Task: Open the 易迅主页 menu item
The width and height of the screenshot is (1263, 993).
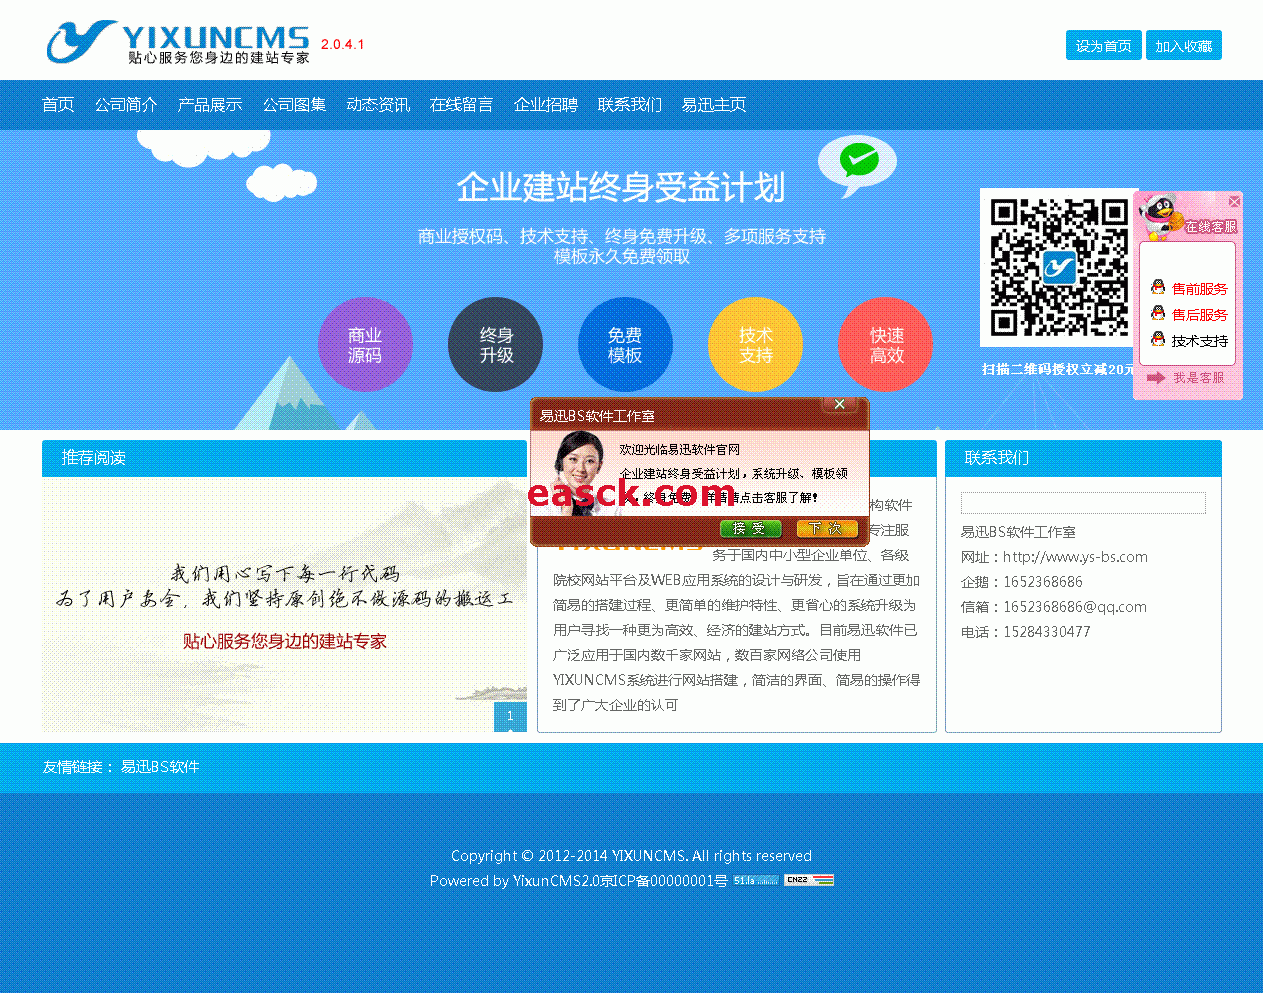Action: 714,105
